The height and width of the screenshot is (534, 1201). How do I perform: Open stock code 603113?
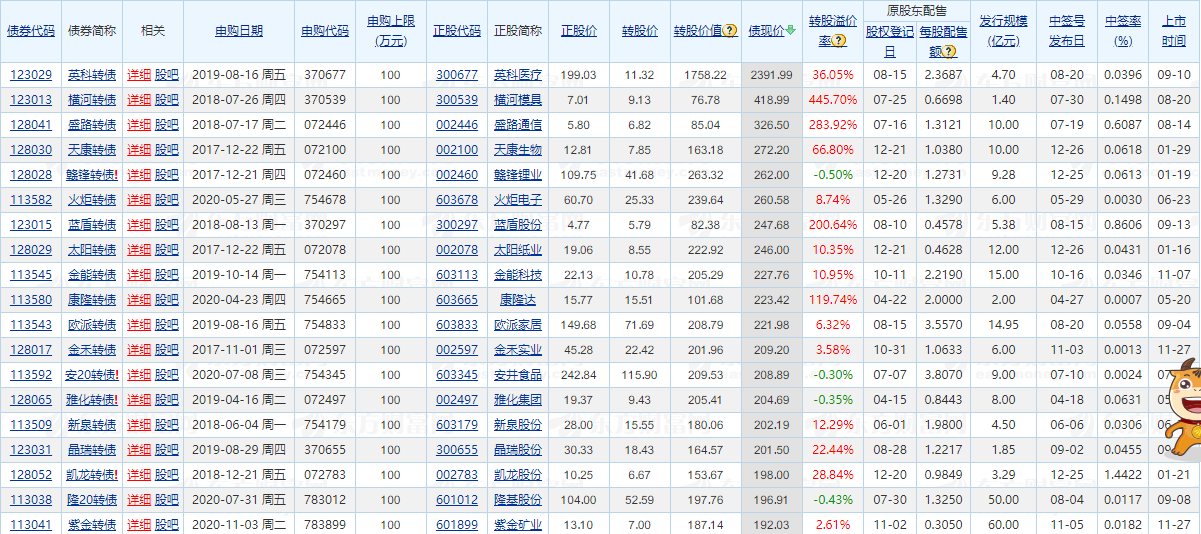tap(457, 275)
